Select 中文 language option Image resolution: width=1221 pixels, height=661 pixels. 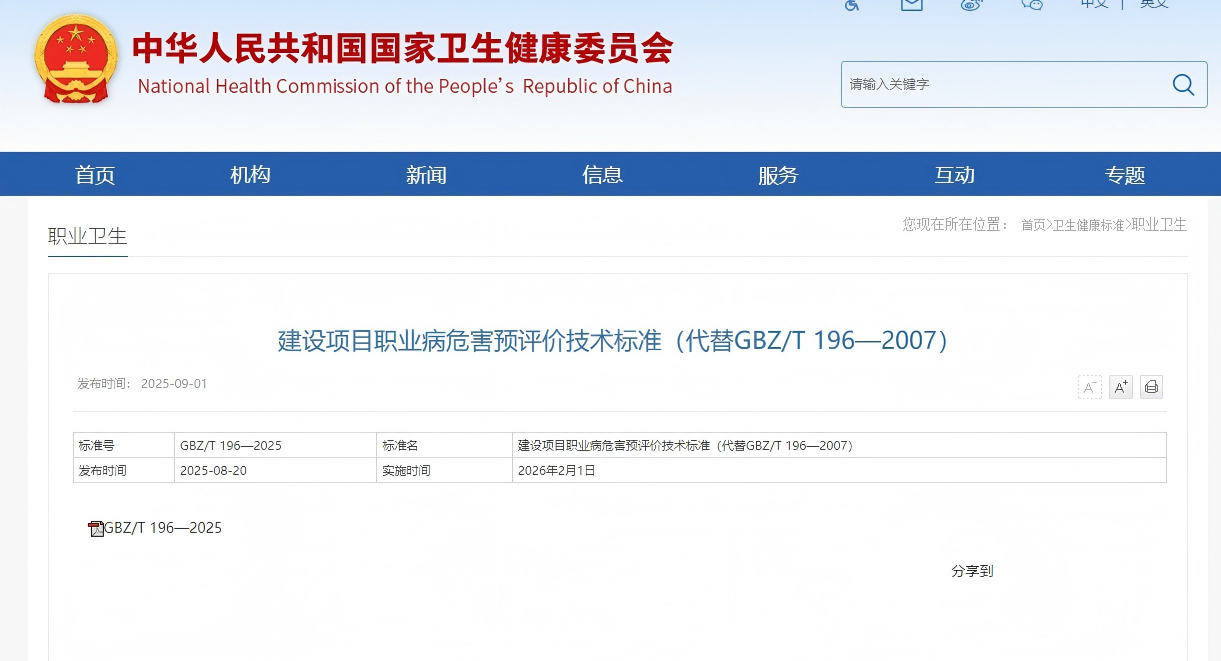(1094, 4)
